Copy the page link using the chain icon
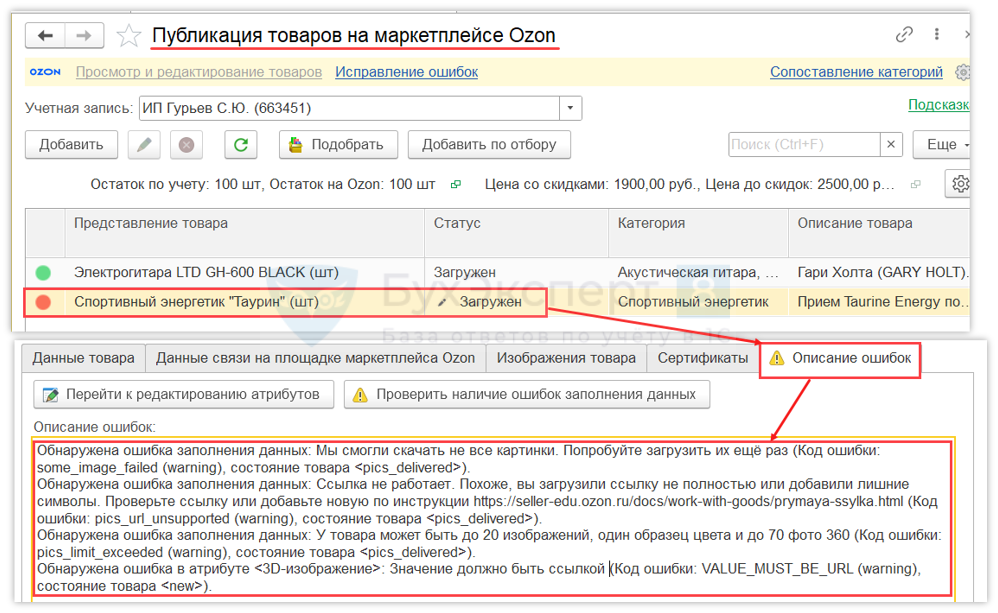This screenshot has width=998, height=613. click(904, 34)
